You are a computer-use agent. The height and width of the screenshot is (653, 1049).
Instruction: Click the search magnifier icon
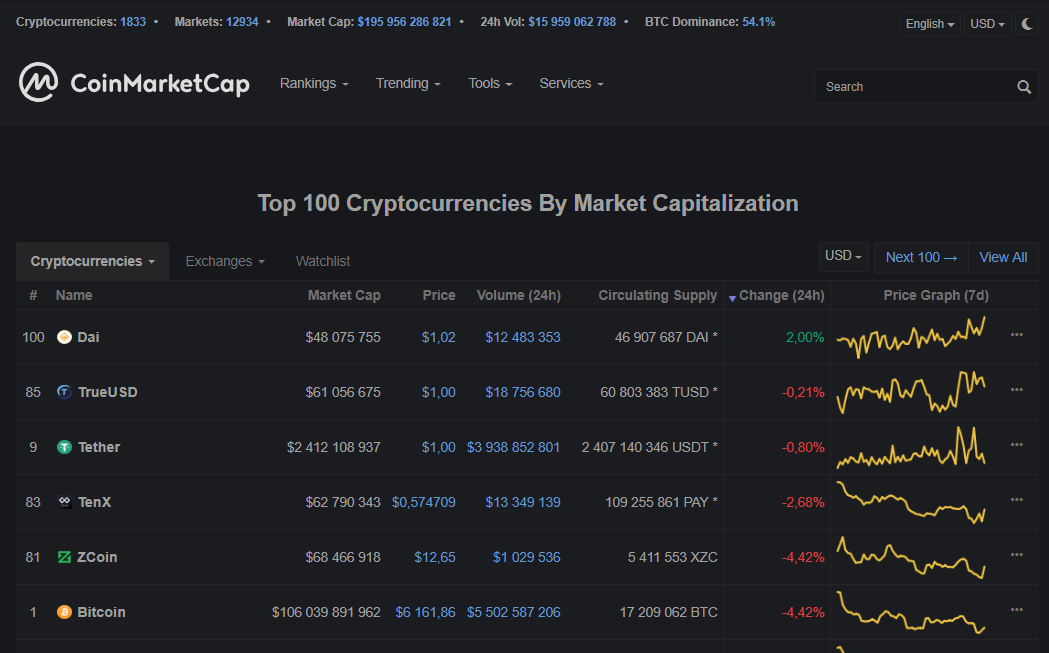click(1024, 87)
